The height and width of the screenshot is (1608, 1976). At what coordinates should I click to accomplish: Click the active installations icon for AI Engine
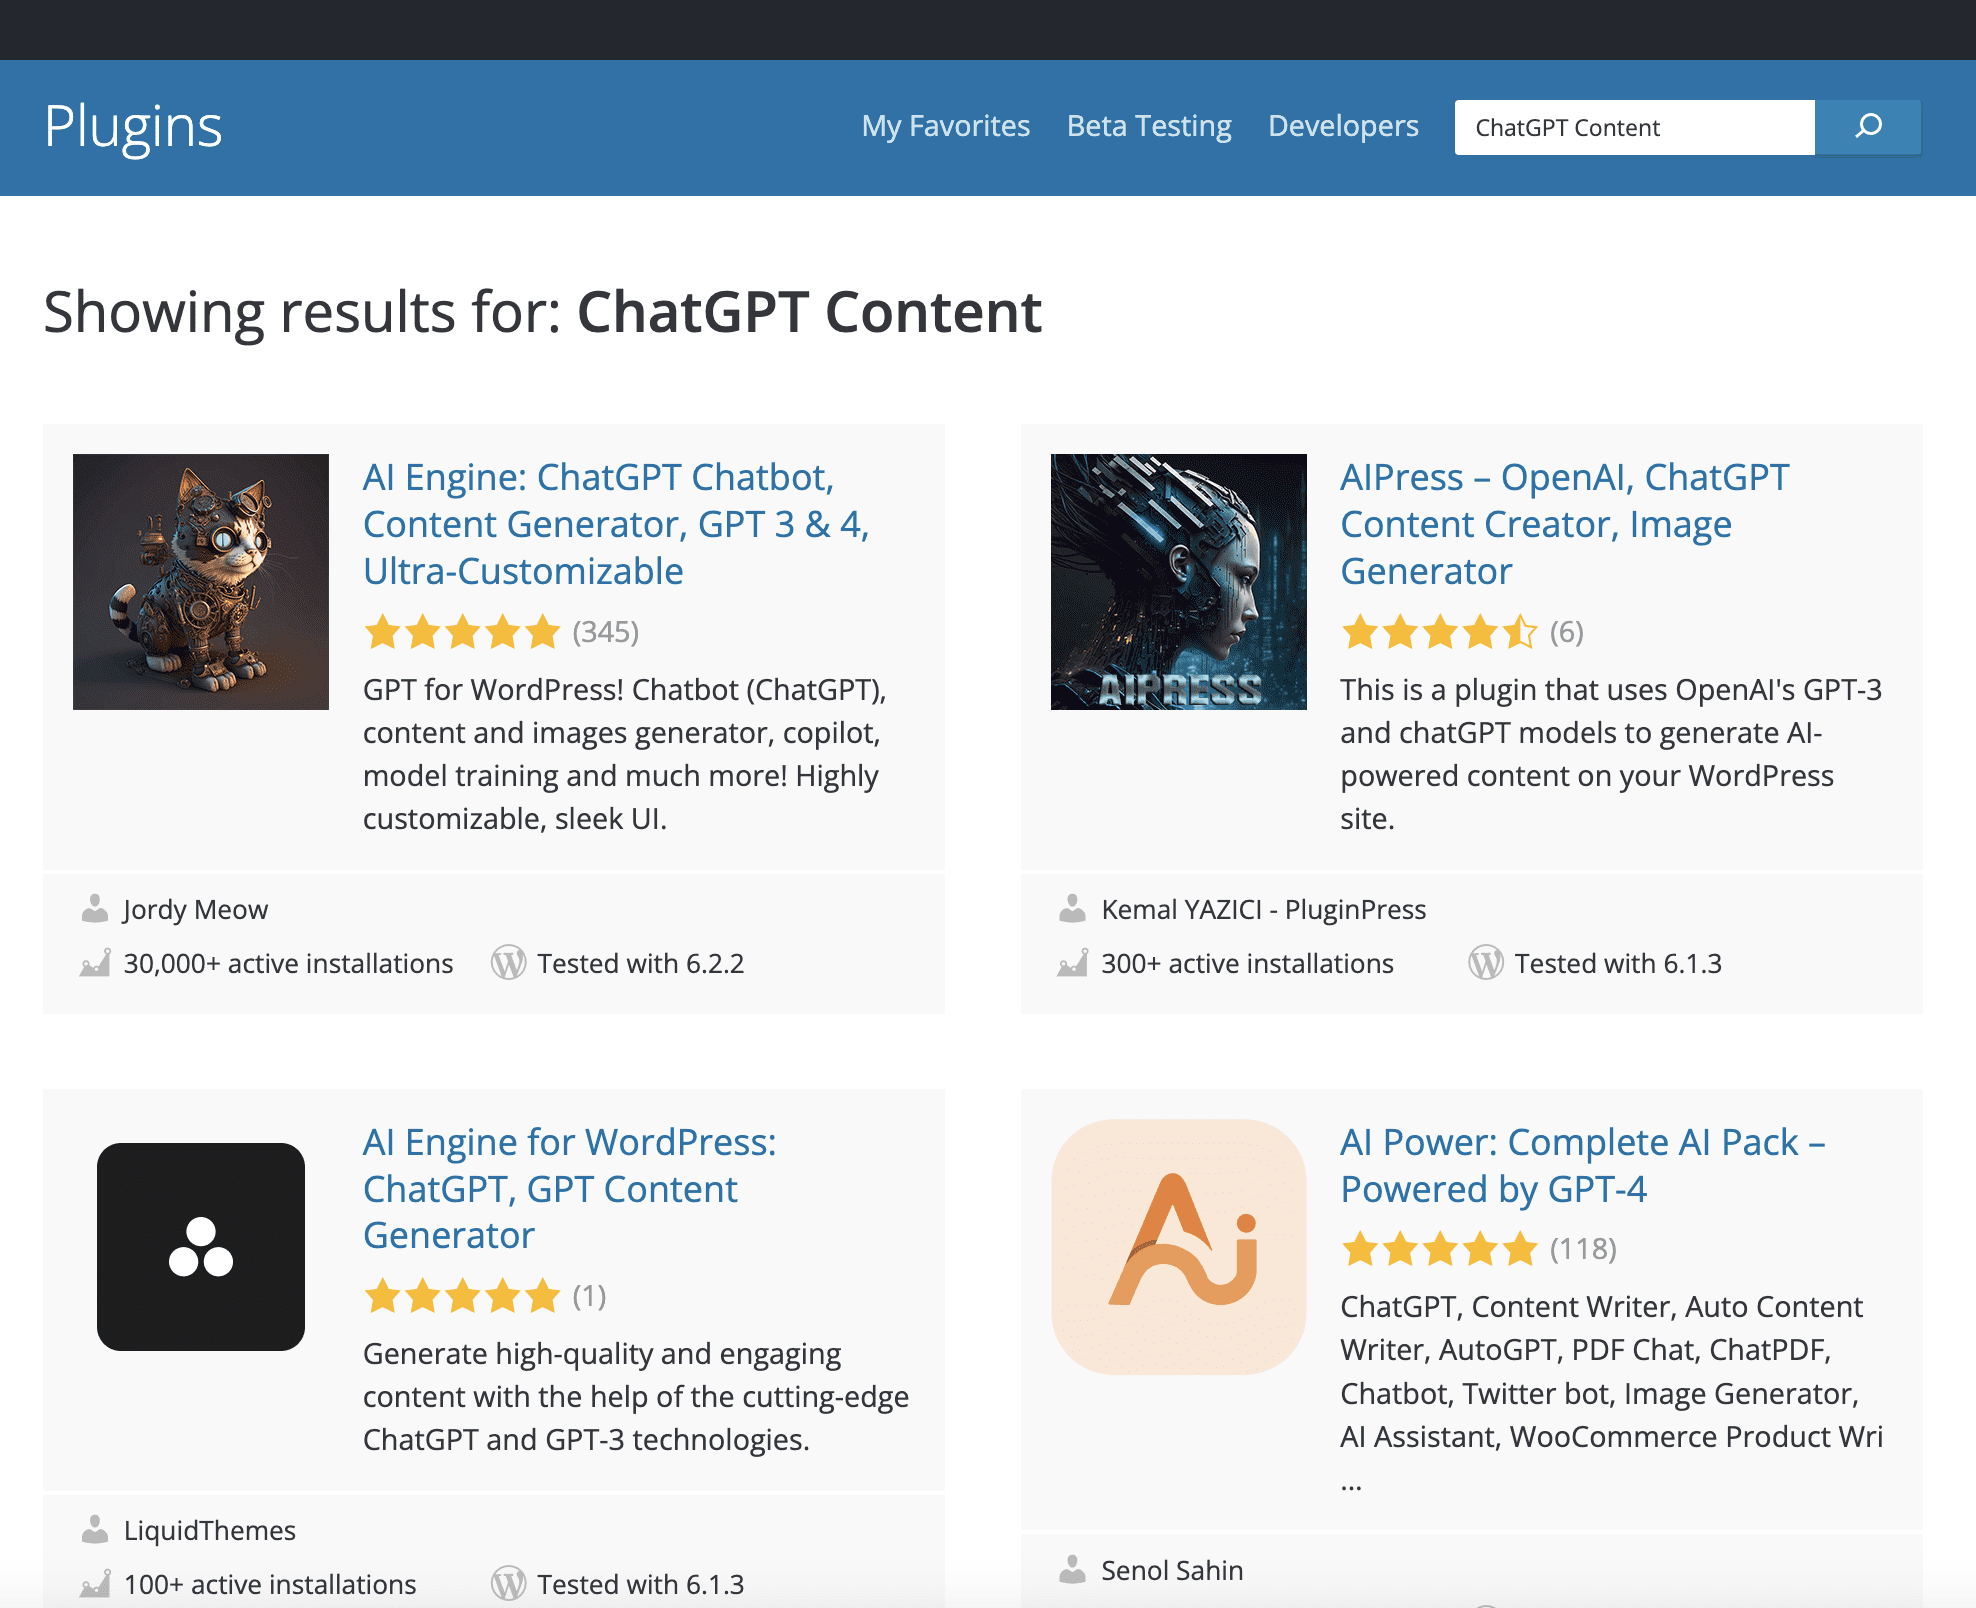(94, 963)
